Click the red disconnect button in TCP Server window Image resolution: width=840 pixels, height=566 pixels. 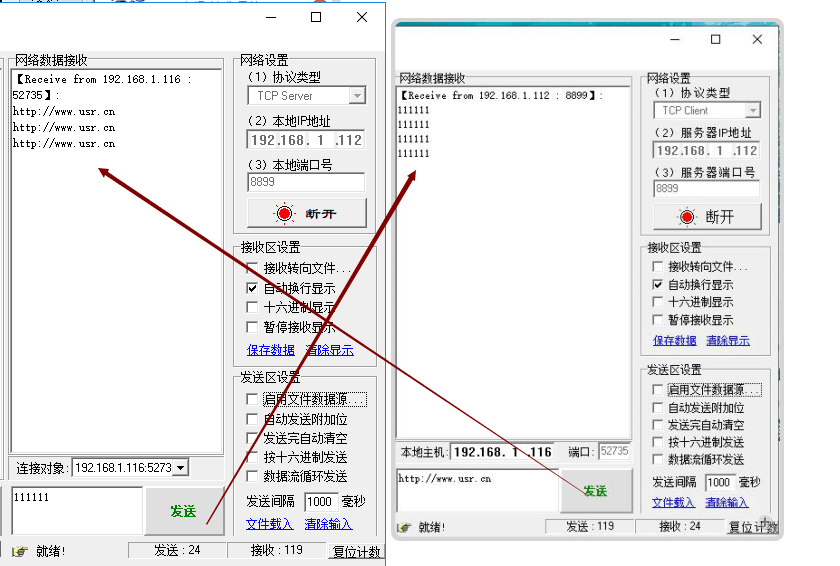306,213
